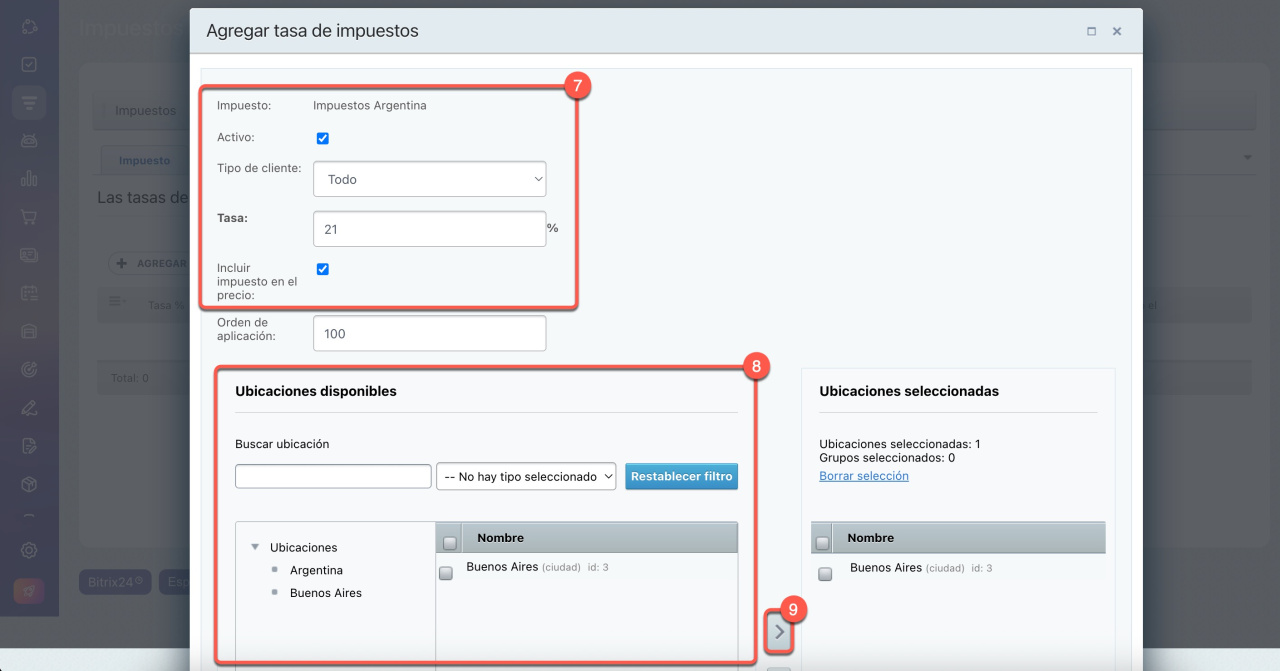The image size is (1280, 671).
Task: Open the Tasks checkmark icon in sidebar
Action: click(29, 64)
